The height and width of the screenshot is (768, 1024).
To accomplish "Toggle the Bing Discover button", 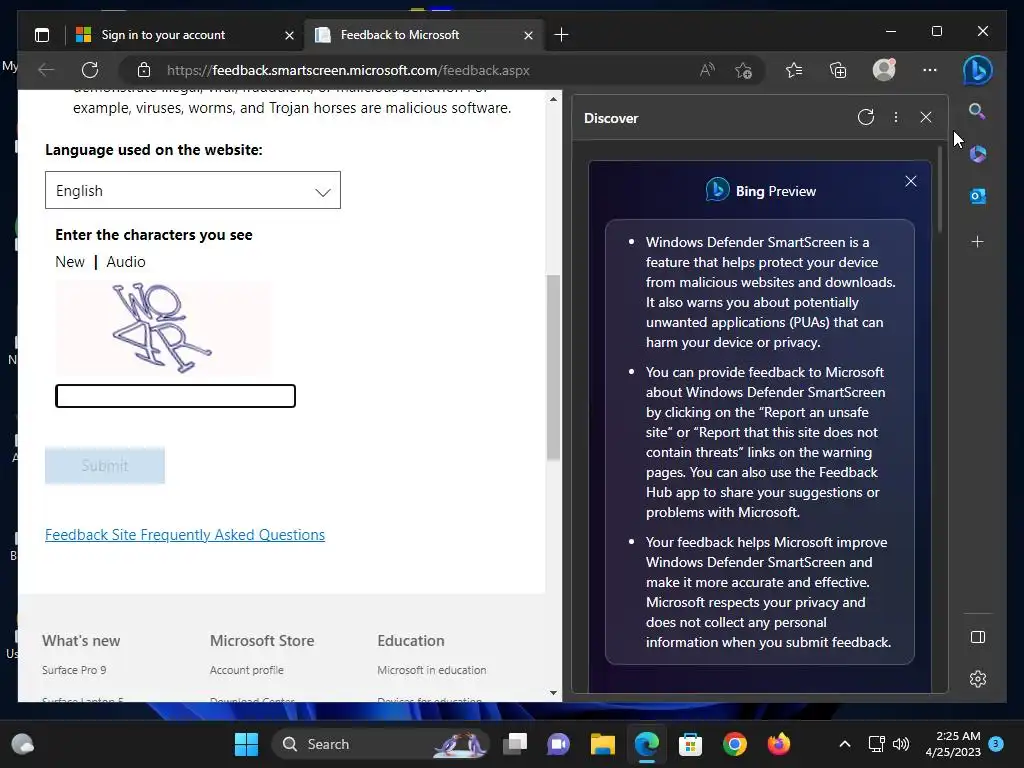I will pyautogui.click(x=978, y=70).
